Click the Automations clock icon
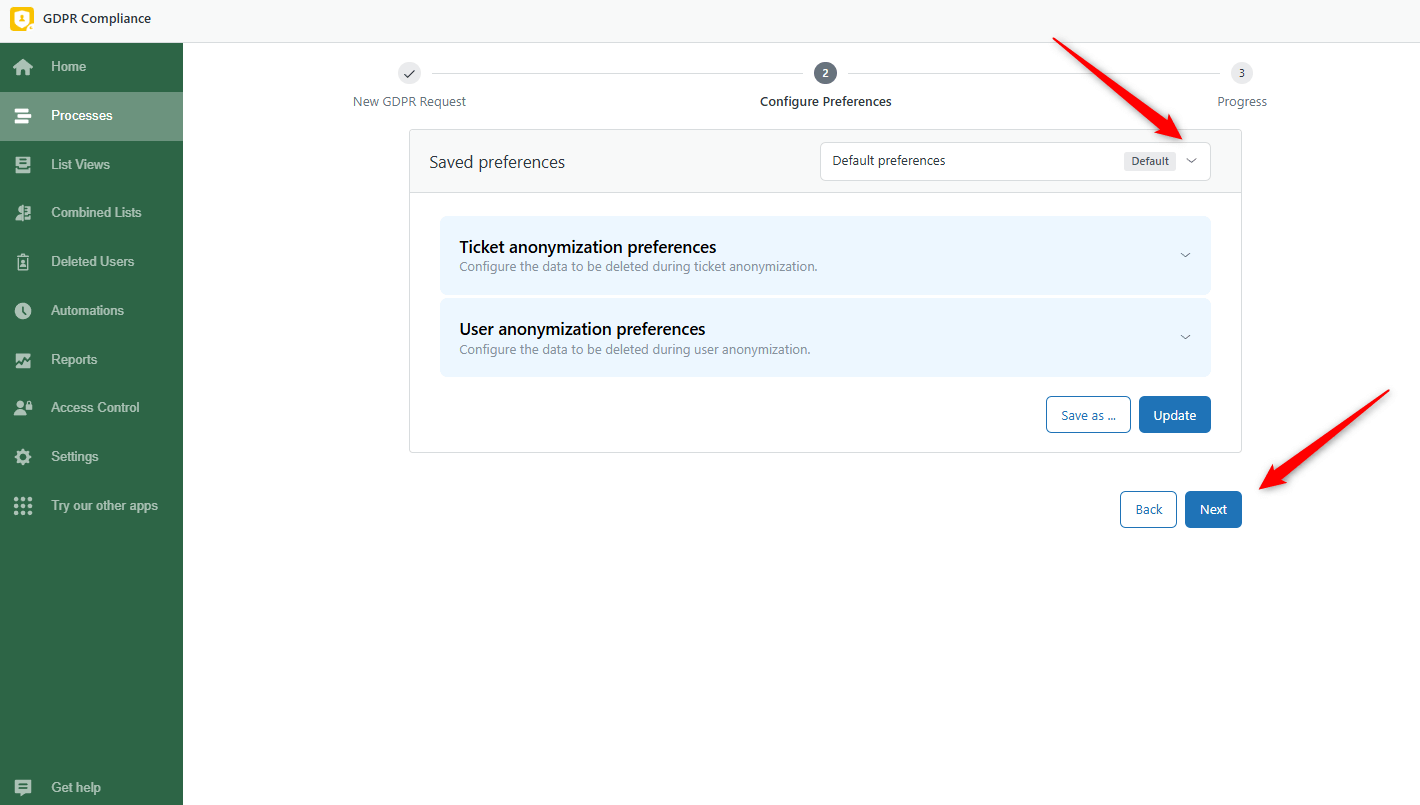The height and width of the screenshot is (805, 1420). point(23,311)
